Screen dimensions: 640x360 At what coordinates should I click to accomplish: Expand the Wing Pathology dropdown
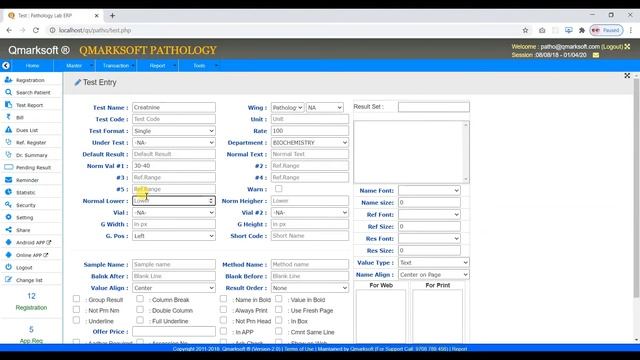click(287, 107)
